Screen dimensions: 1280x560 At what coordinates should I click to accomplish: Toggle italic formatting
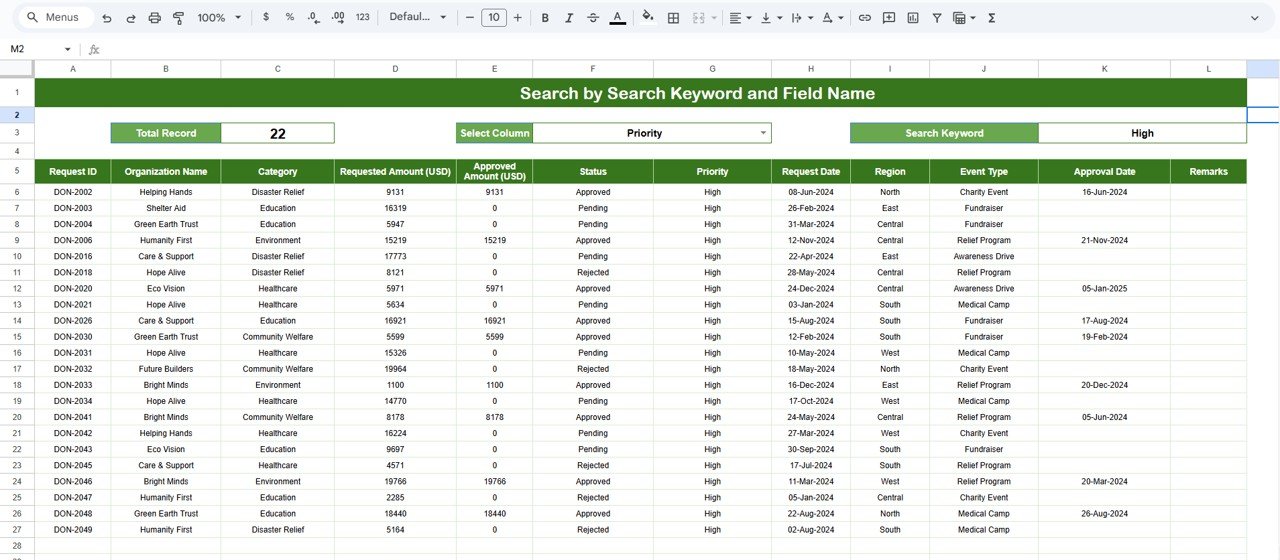point(569,18)
